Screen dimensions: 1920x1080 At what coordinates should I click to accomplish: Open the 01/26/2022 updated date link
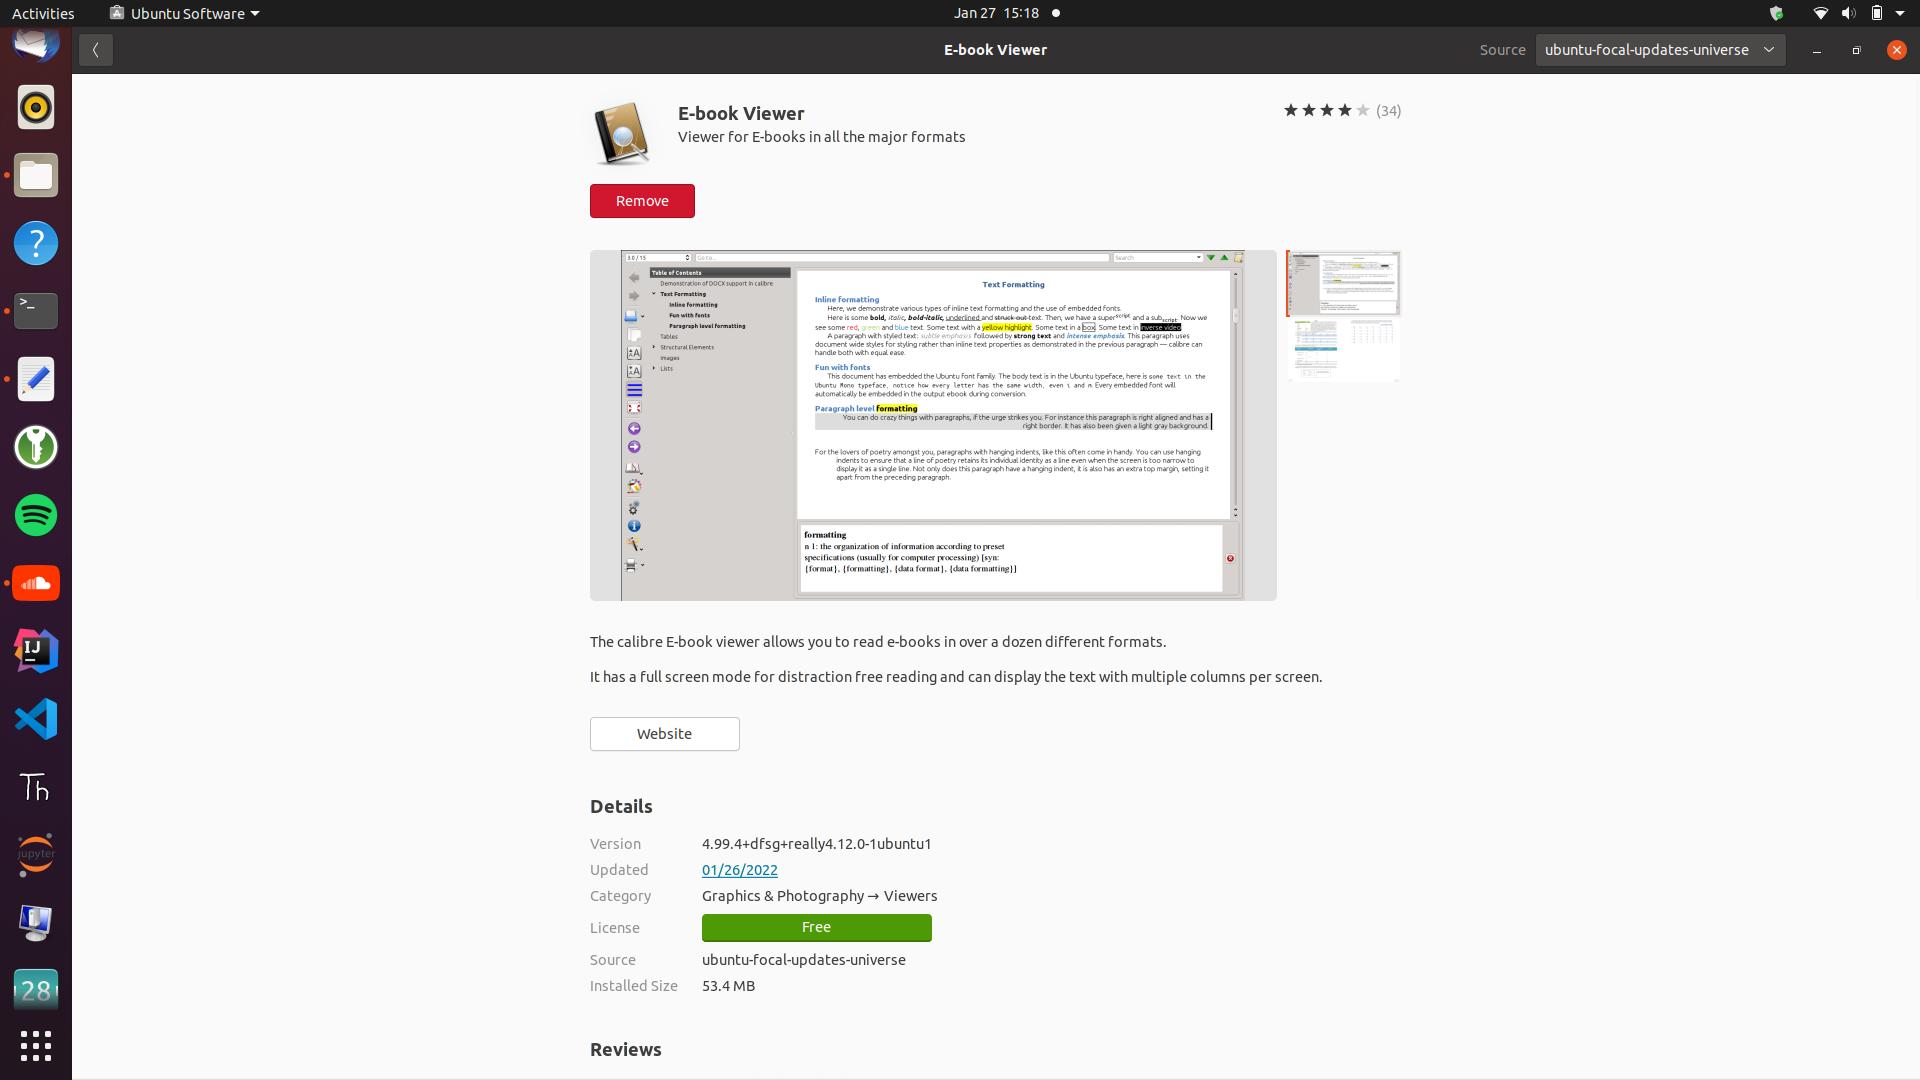click(x=739, y=870)
